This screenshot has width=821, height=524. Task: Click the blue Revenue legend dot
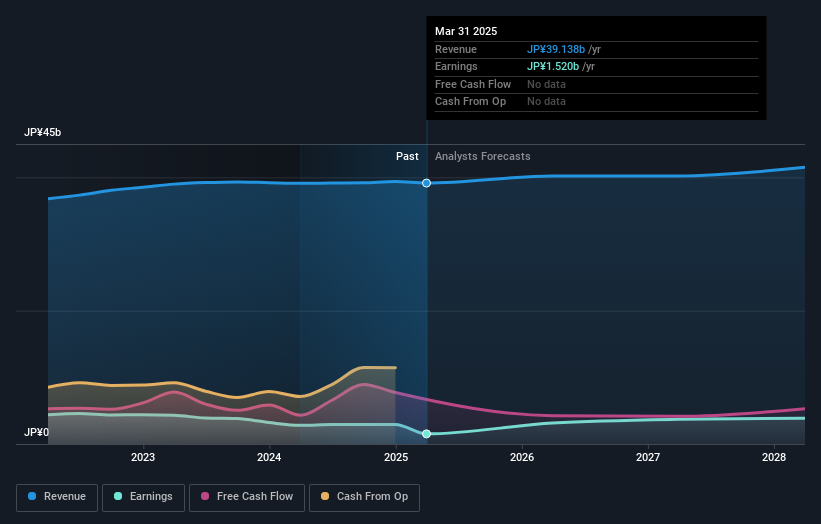click(32, 496)
